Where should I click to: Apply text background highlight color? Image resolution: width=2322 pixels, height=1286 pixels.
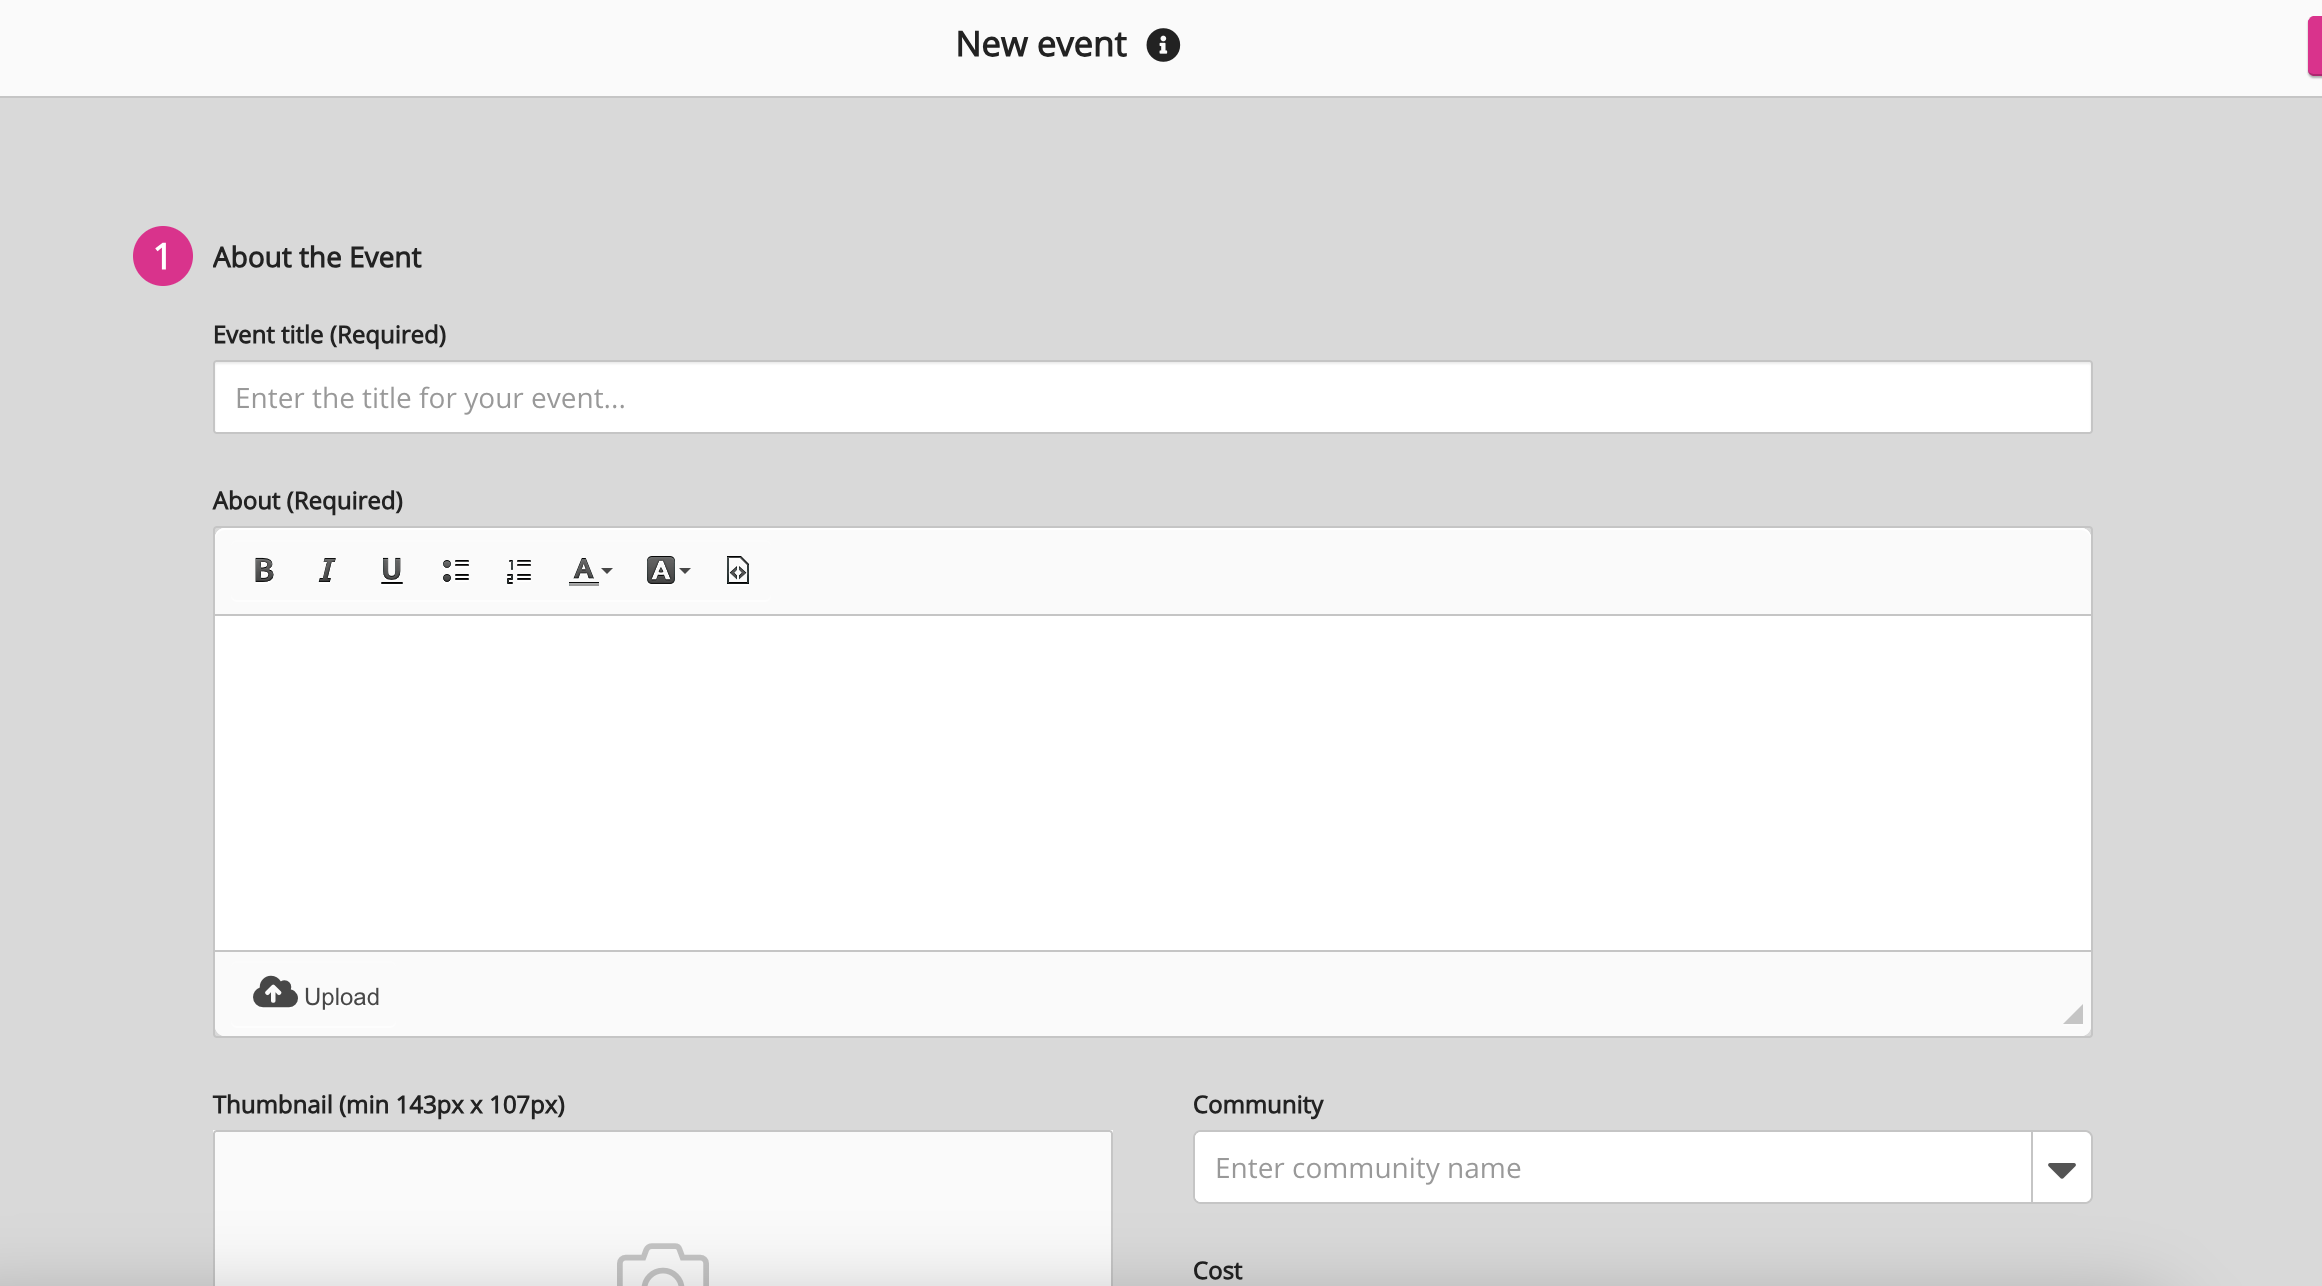pos(660,570)
